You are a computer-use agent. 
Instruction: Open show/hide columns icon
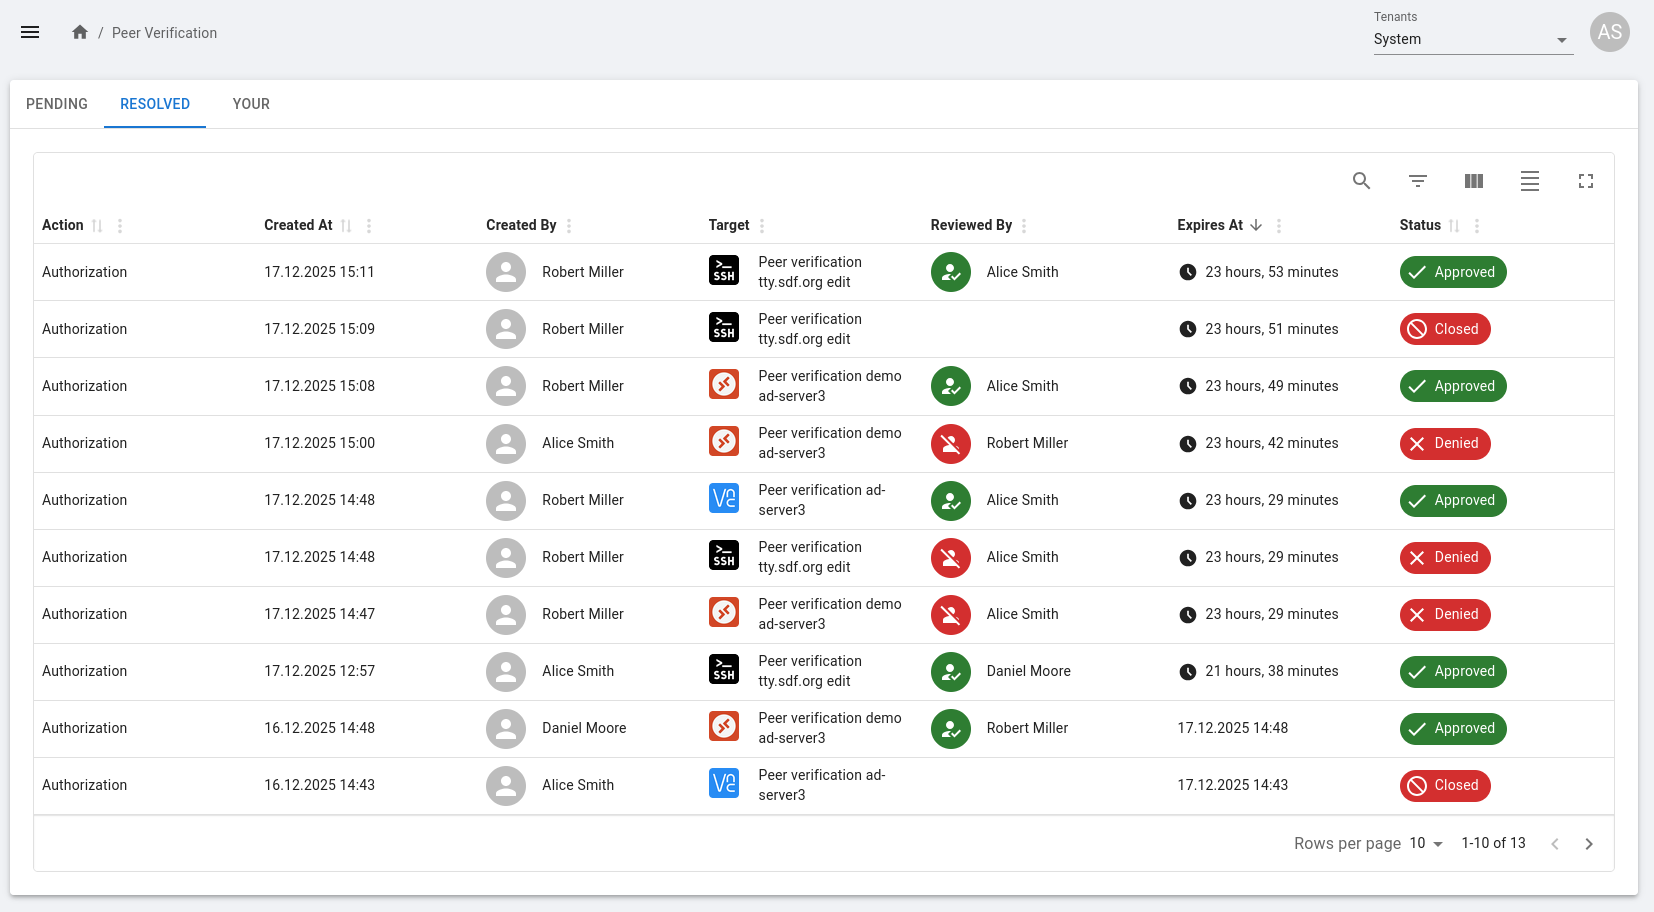coord(1473,181)
